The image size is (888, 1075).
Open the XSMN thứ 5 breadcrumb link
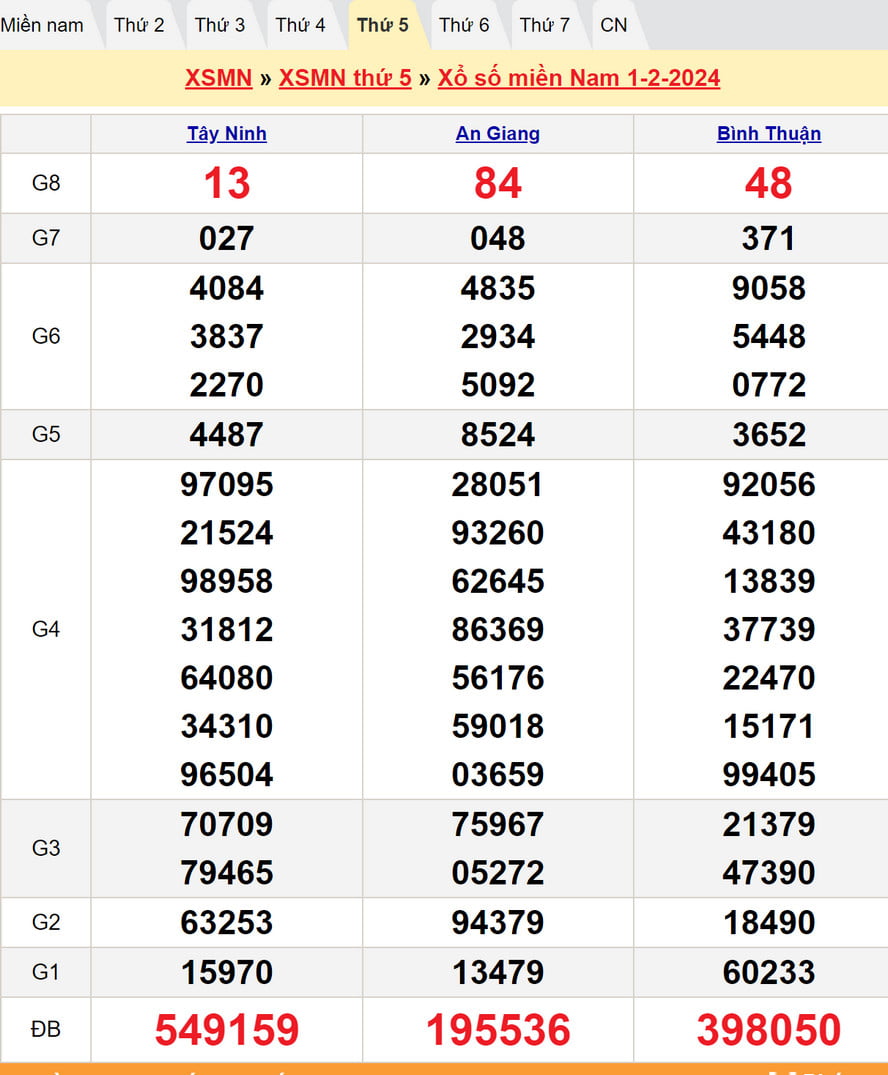345,78
